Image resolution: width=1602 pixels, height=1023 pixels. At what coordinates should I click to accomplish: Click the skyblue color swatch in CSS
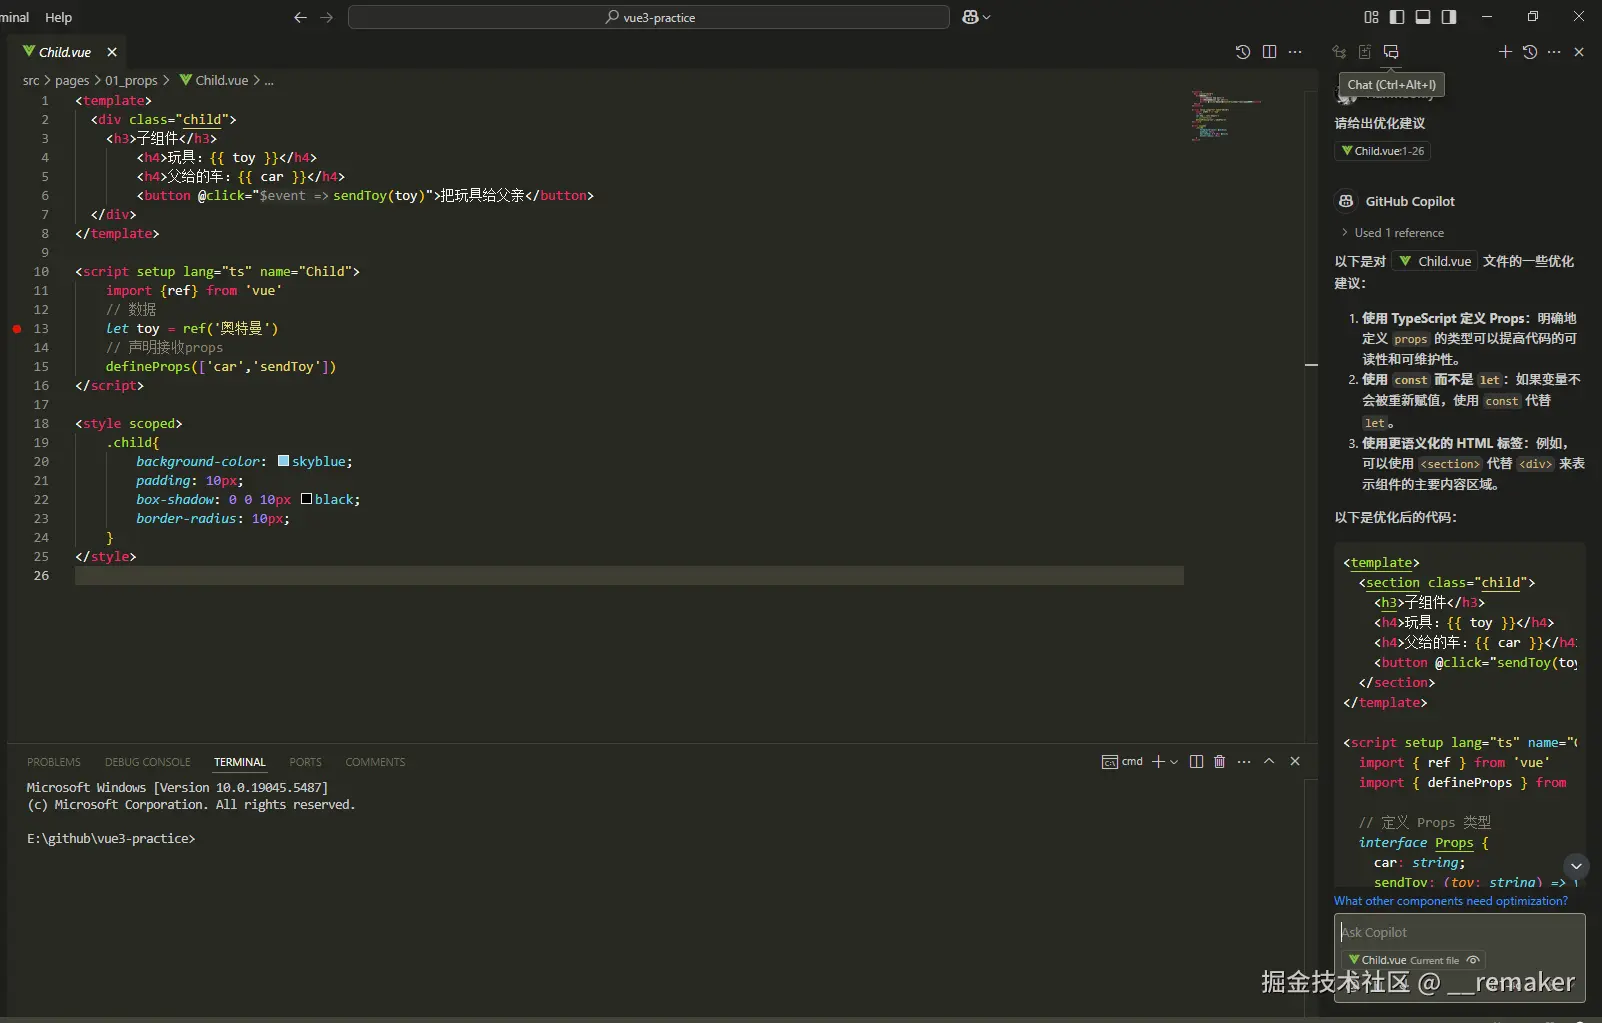click(284, 461)
